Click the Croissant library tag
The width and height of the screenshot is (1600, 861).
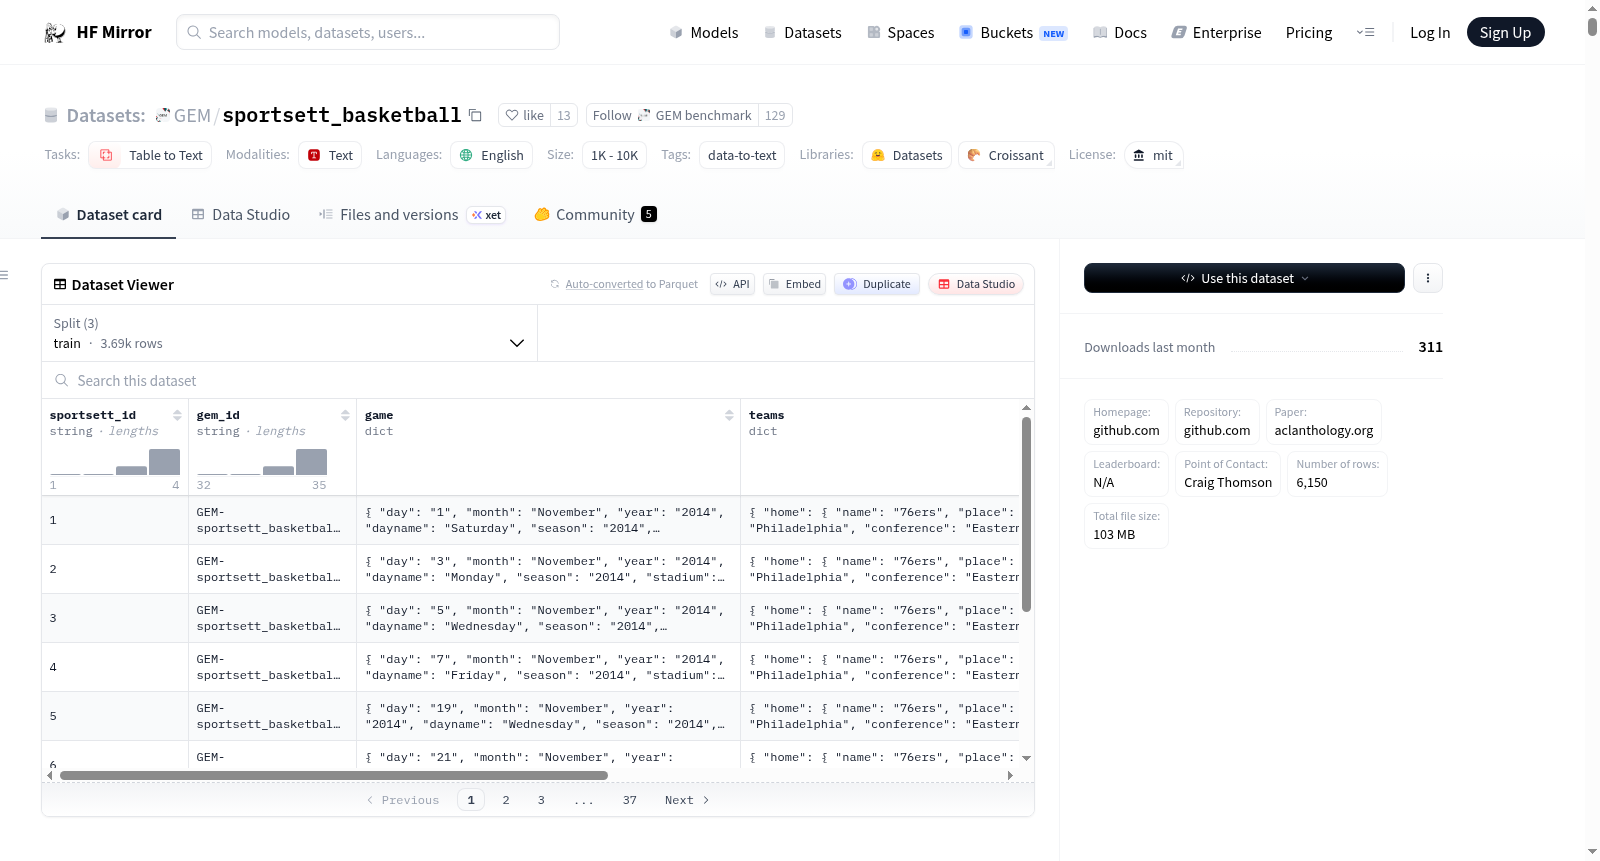coord(1006,155)
